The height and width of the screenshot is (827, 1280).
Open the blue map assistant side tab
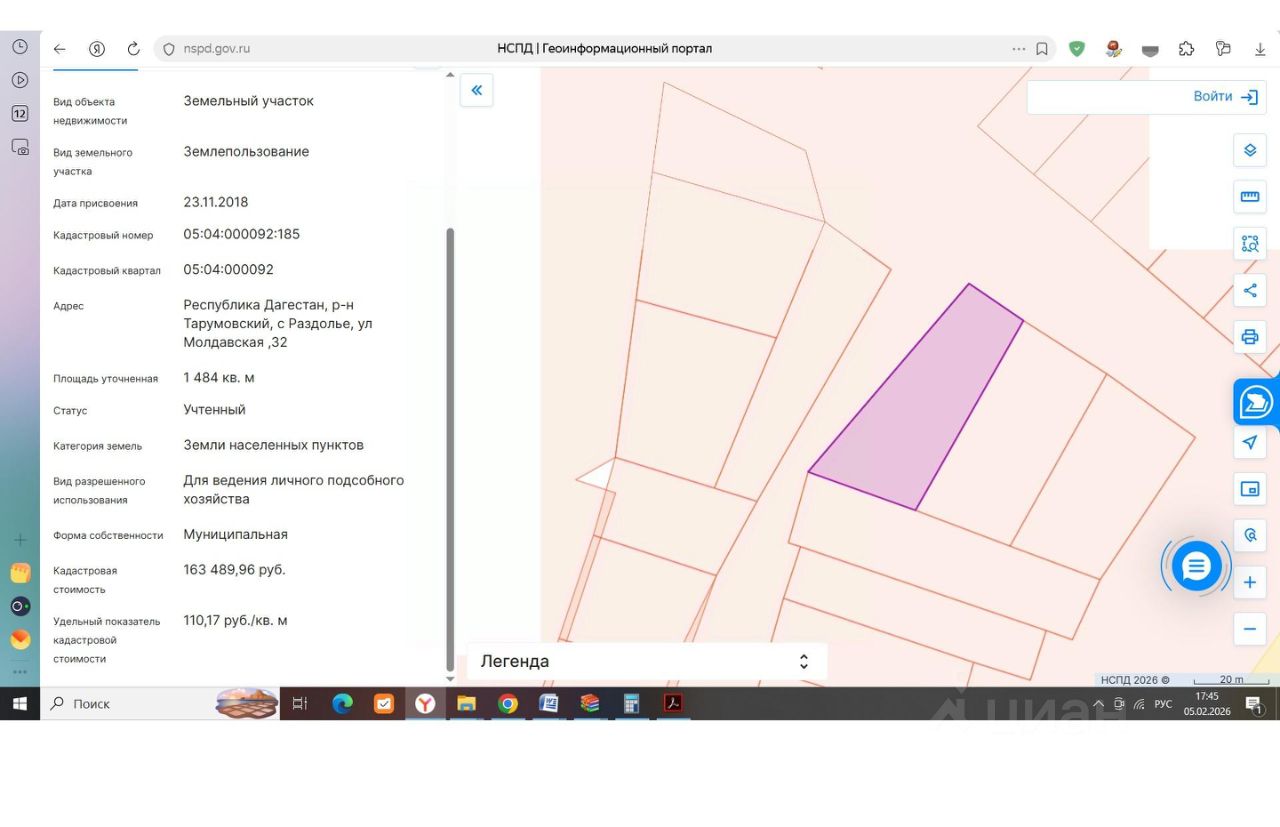coord(1257,402)
